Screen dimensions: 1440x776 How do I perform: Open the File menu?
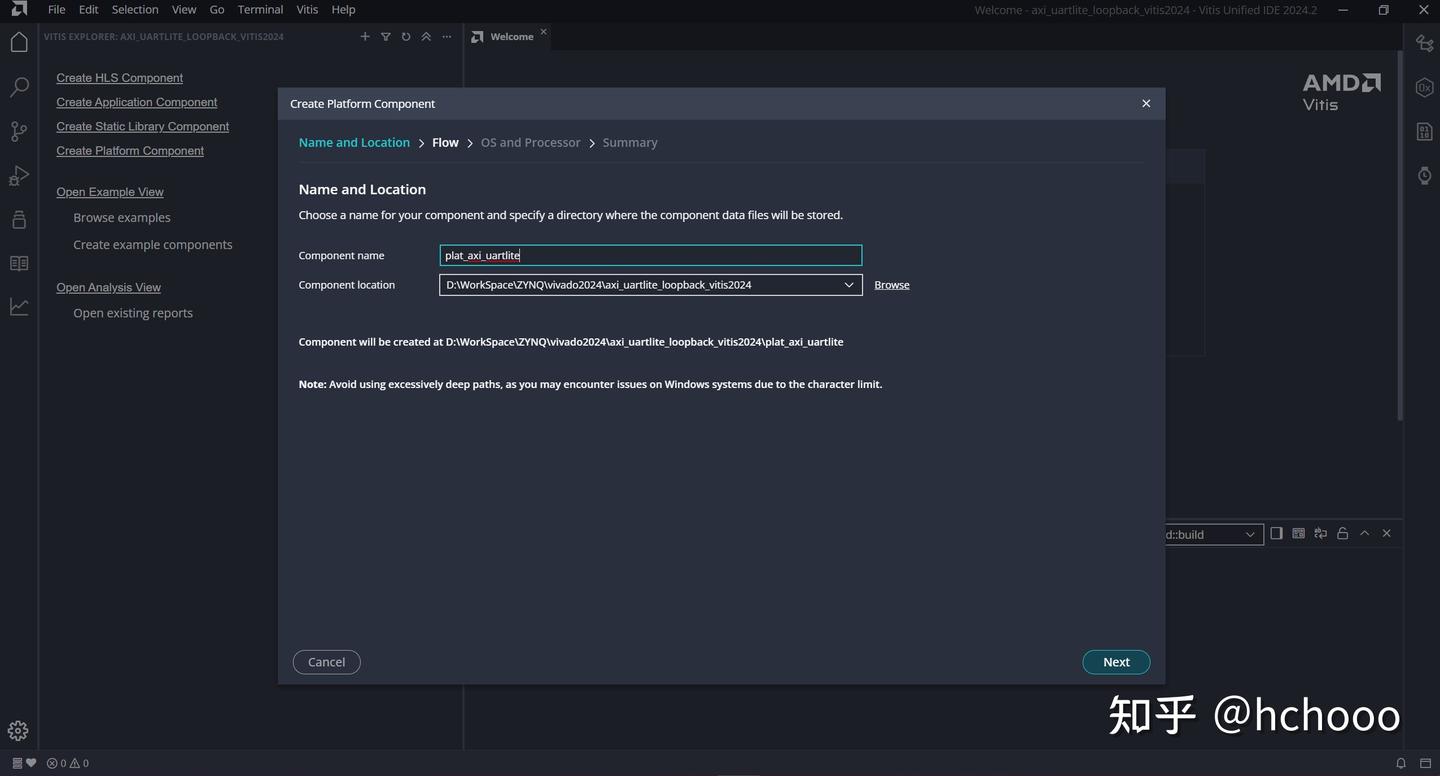57,9
